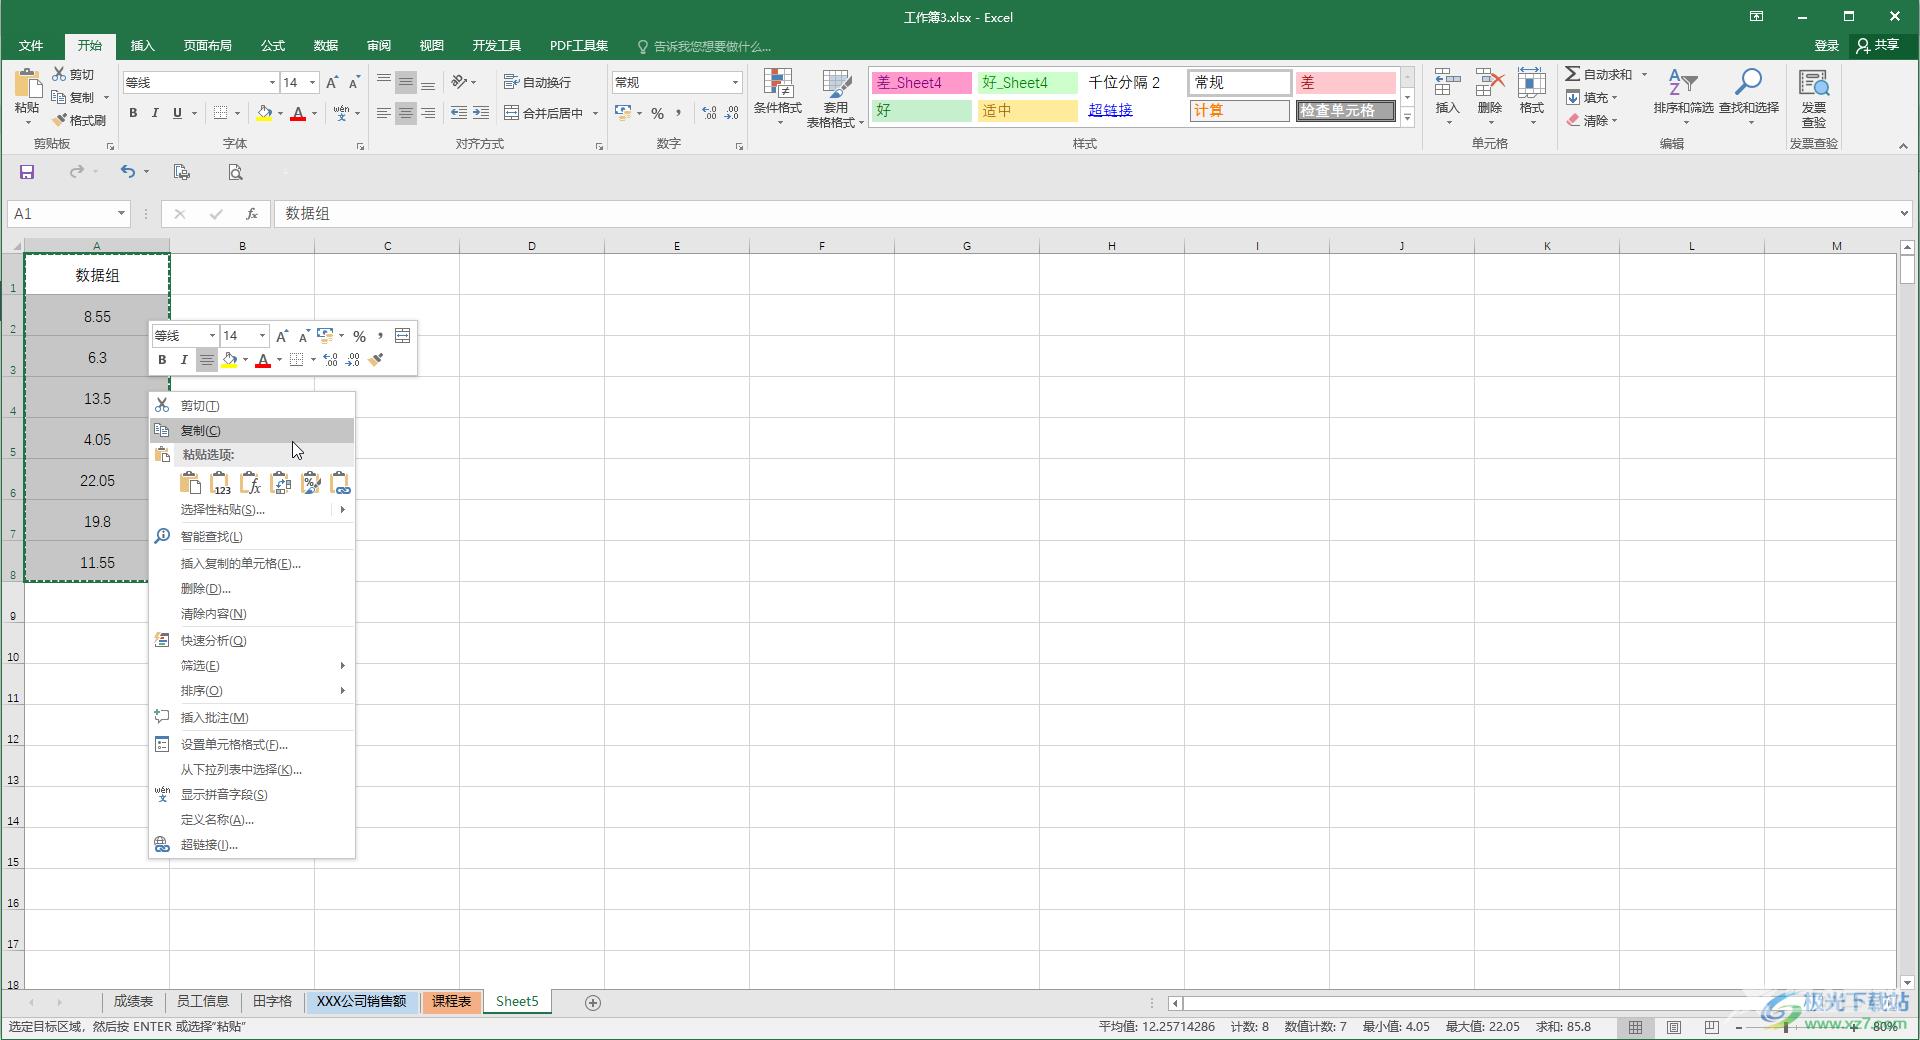Open the Insert (插入) ribbon tab
The image size is (1920, 1040).
click(x=142, y=46)
